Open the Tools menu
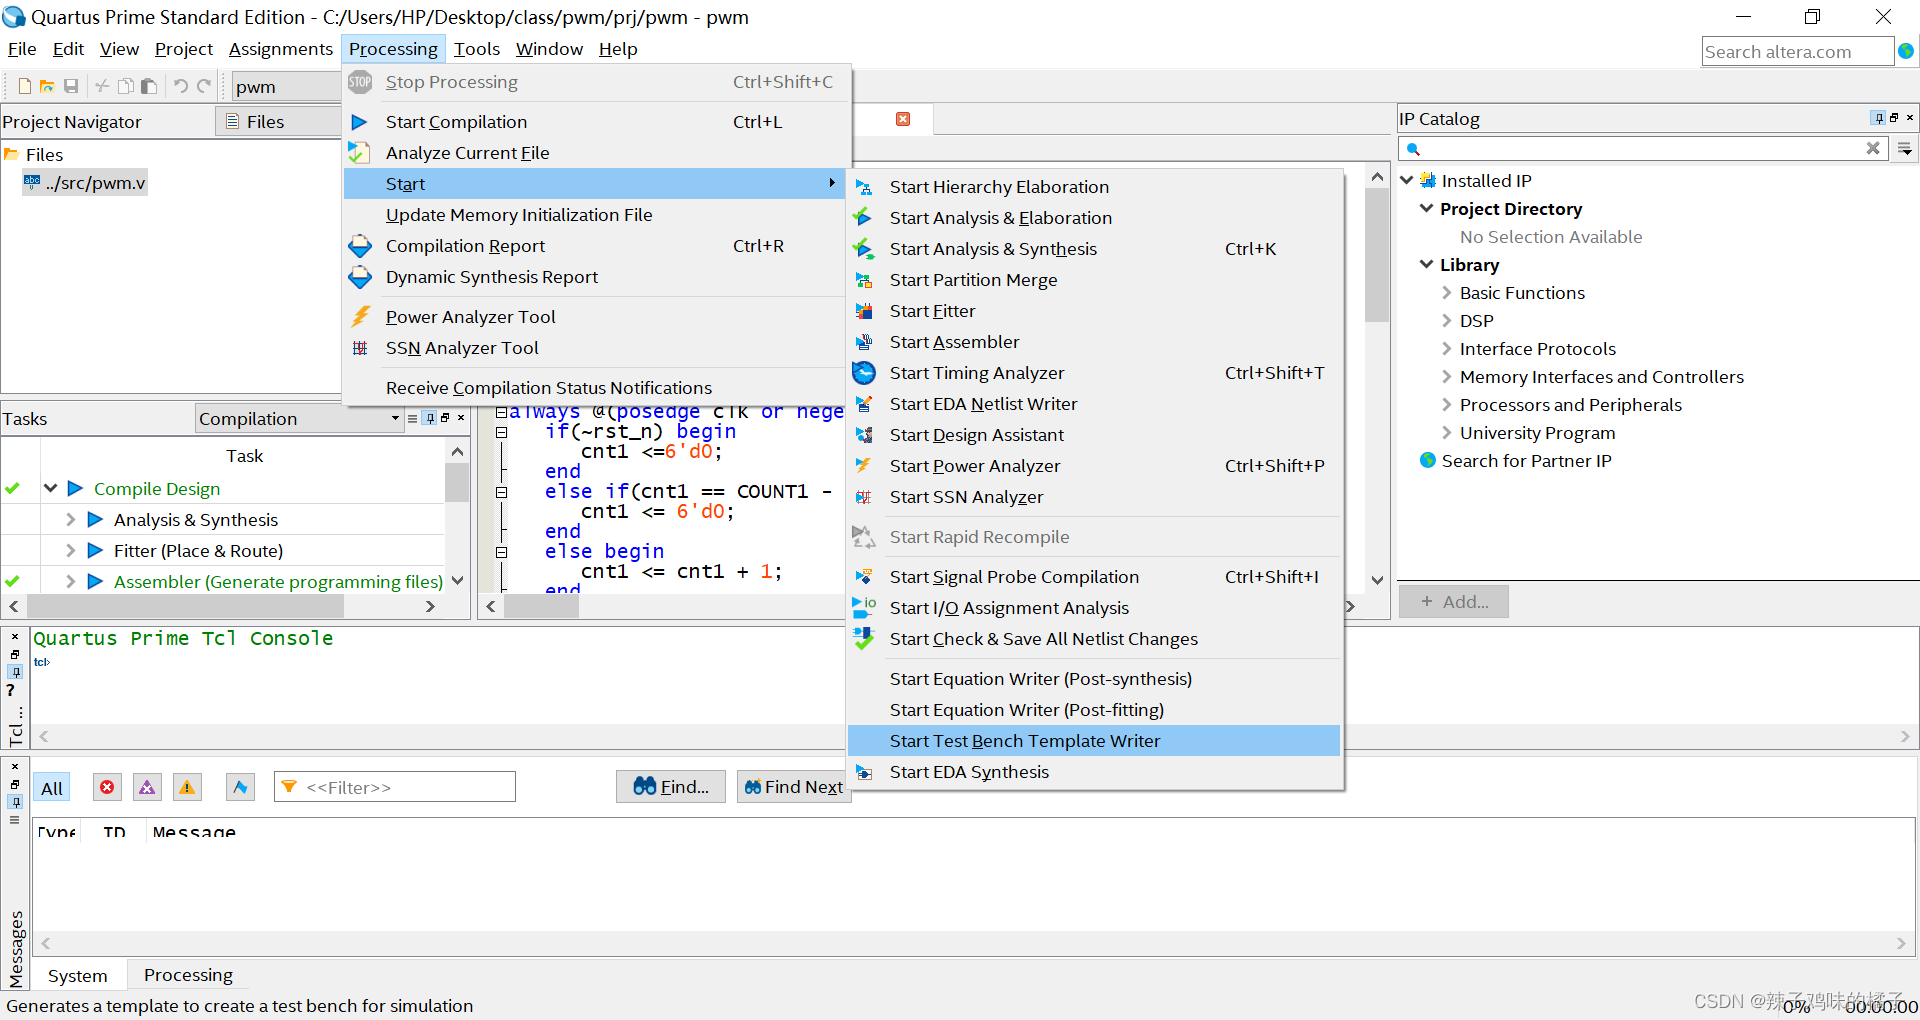1920x1020 pixels. [476, 49]
